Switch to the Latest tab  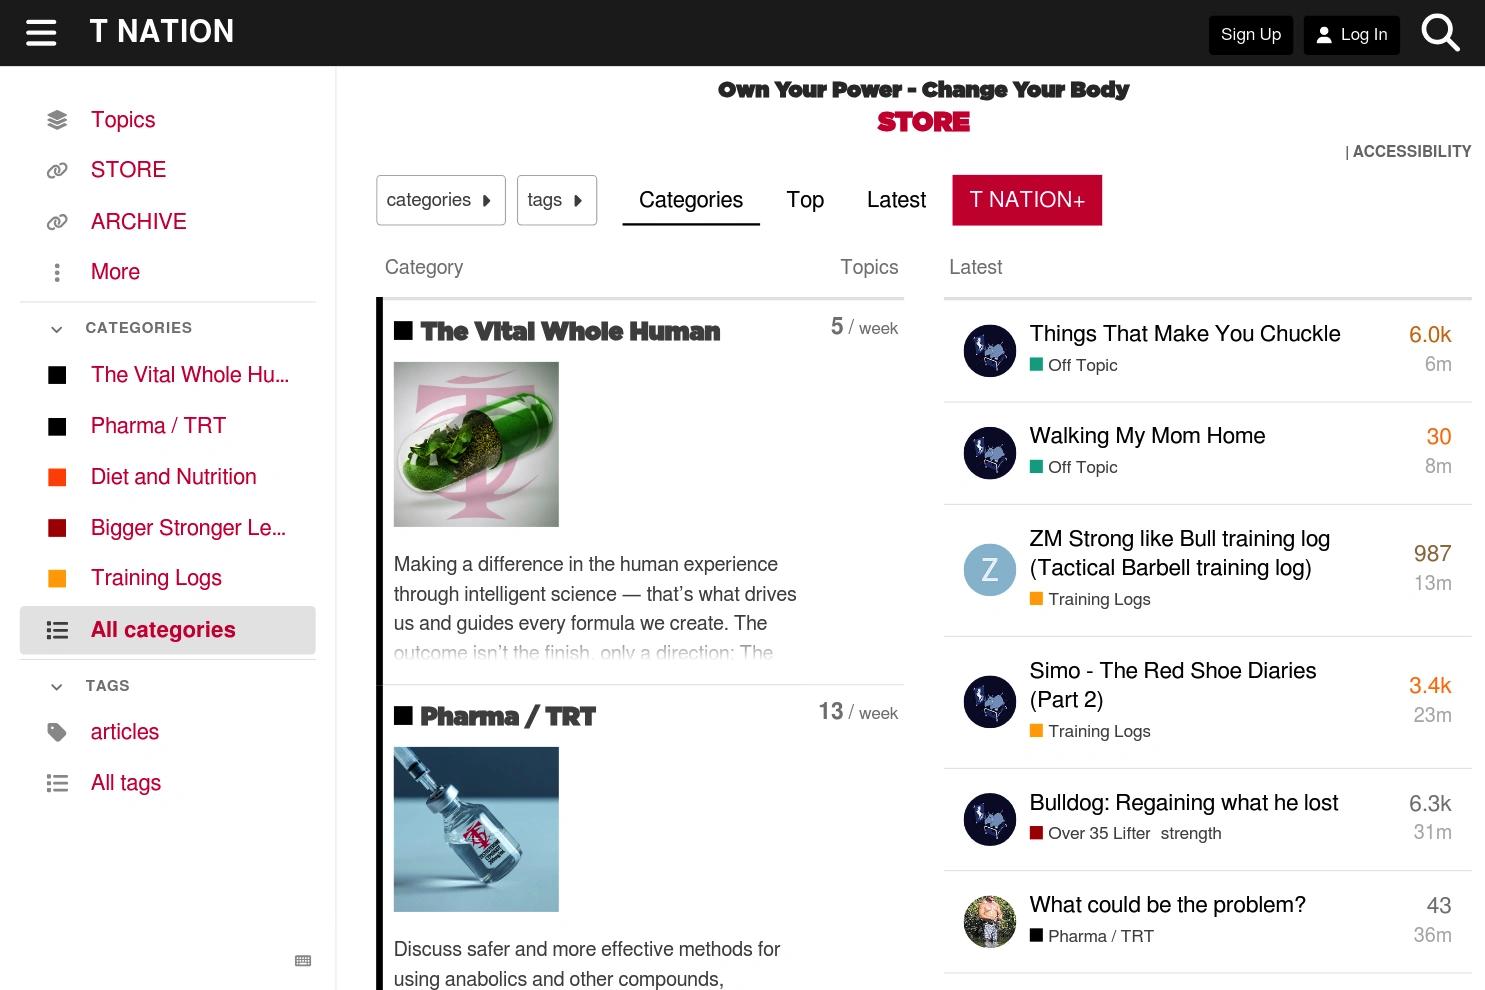click(x=896, y=200)
